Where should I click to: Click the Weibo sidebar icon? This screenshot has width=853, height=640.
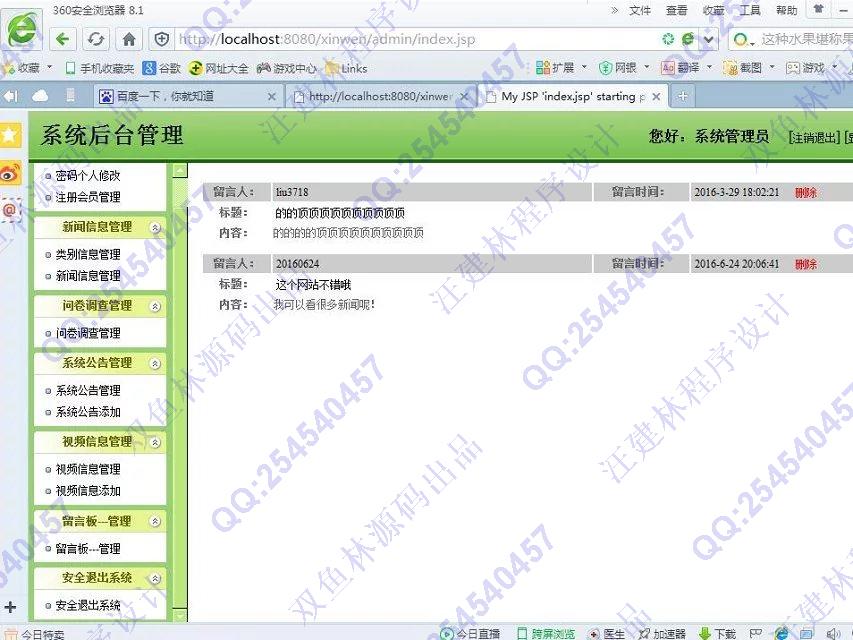10,173
